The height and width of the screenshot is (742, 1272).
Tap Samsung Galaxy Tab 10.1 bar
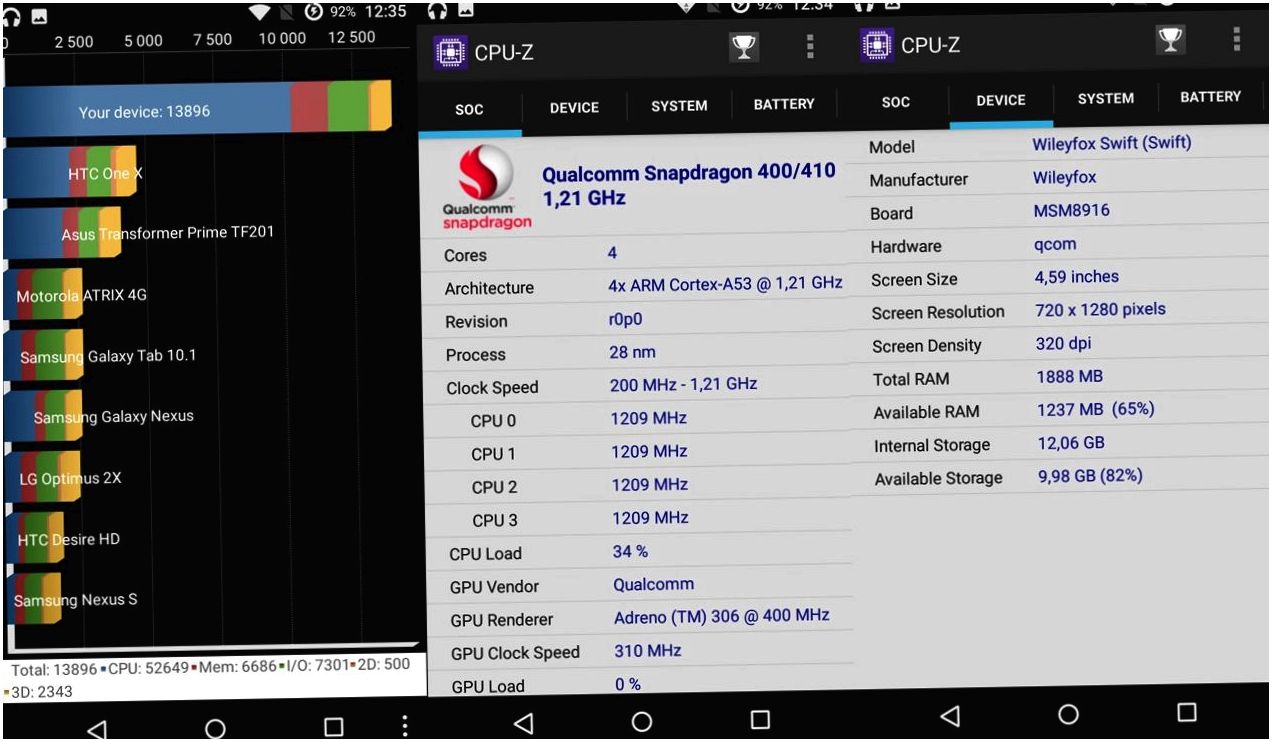point(43,355)
